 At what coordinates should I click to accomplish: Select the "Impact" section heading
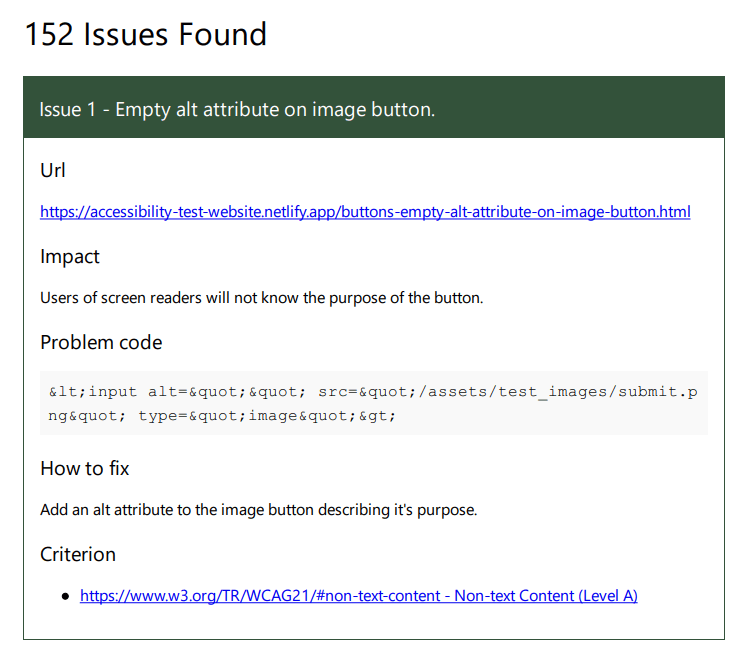pyautogui.click(x=70, y=257)
